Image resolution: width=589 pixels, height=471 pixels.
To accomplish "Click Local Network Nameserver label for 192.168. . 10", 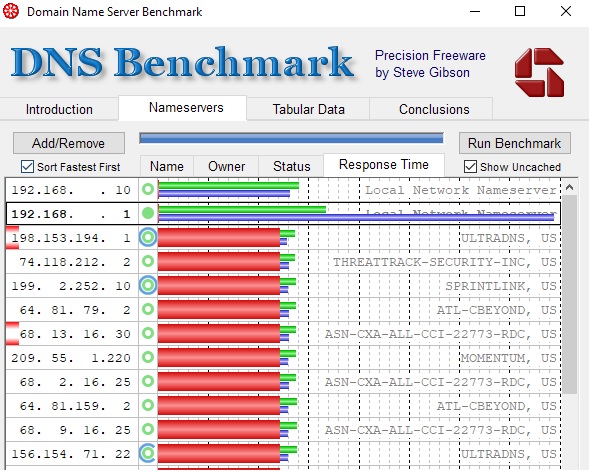I will 461,190.
